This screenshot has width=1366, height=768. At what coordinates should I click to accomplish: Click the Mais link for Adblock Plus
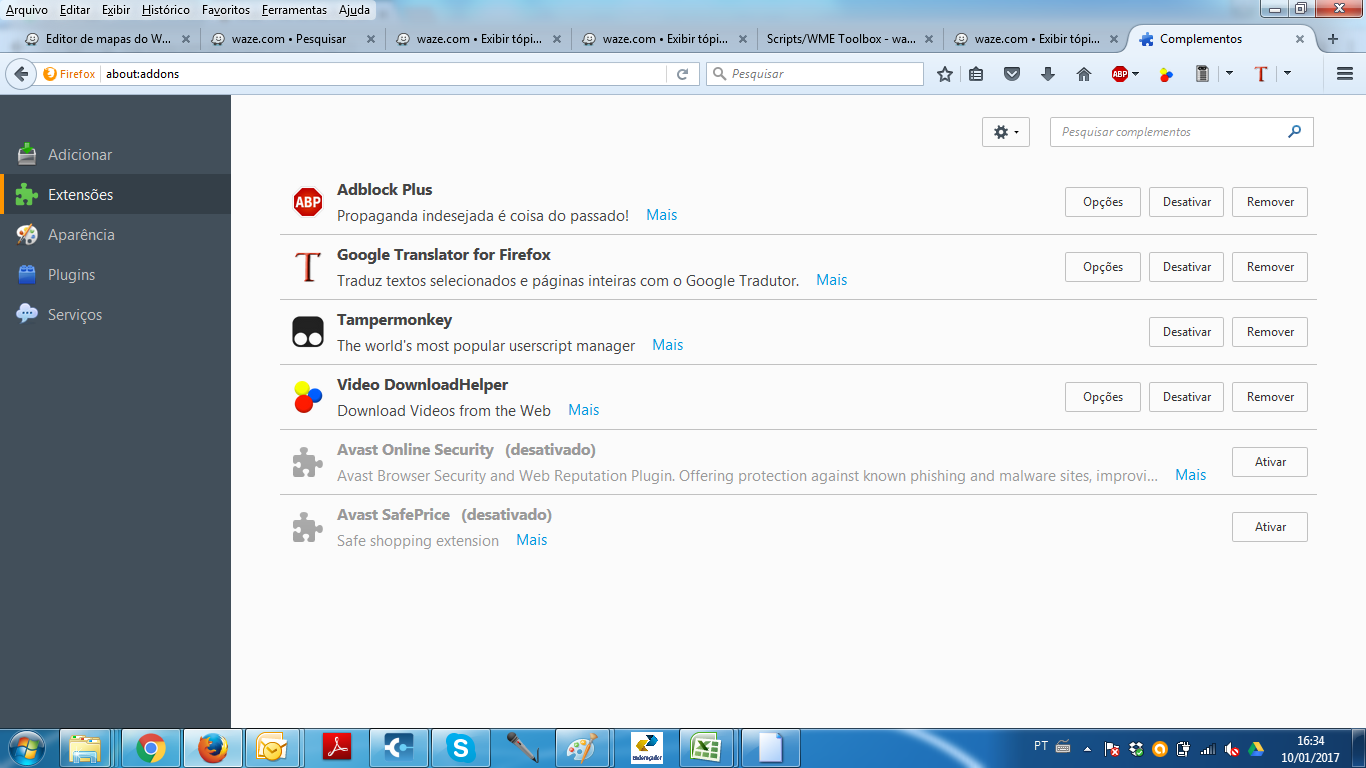(662, 215)
